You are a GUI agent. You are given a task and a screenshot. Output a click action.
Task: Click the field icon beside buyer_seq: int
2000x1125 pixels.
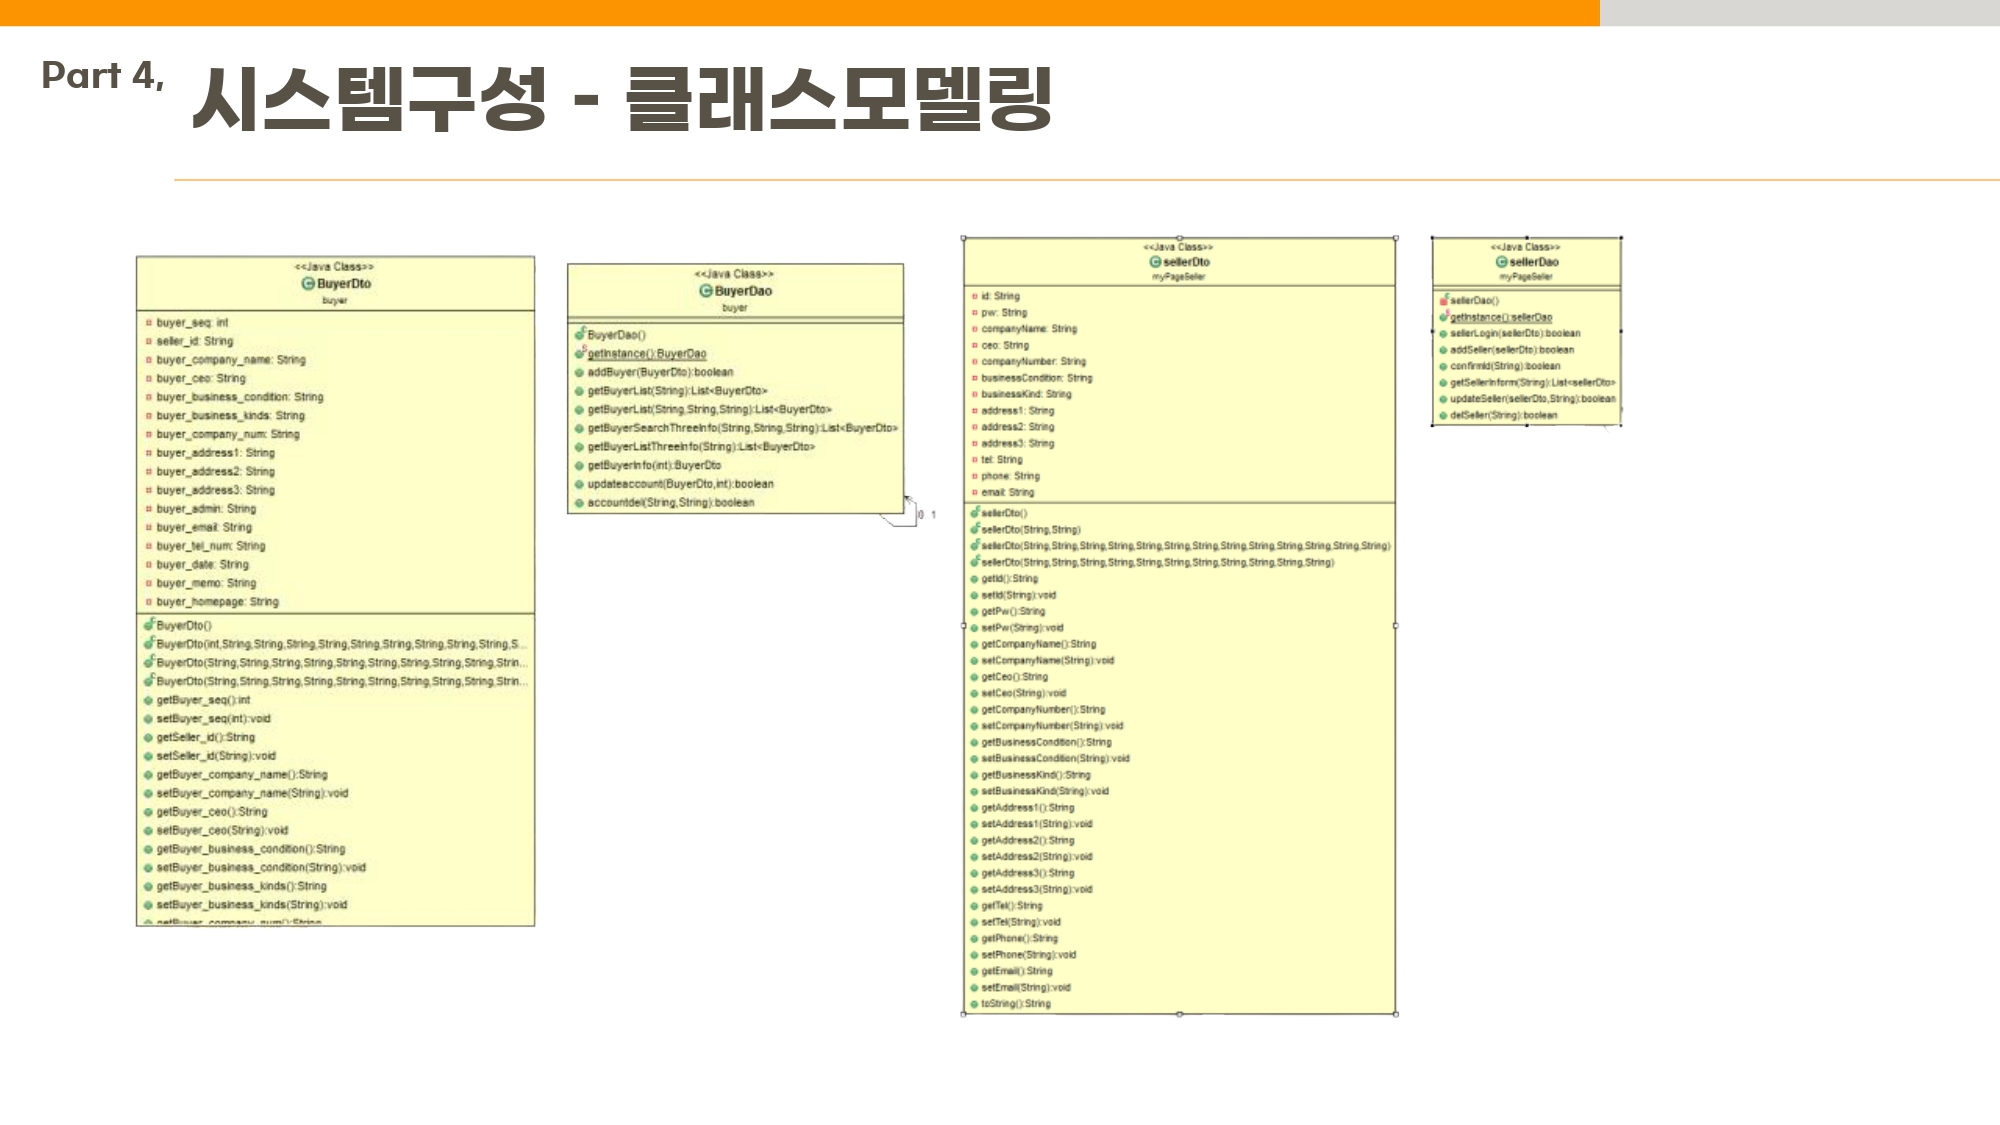(148, 323)
